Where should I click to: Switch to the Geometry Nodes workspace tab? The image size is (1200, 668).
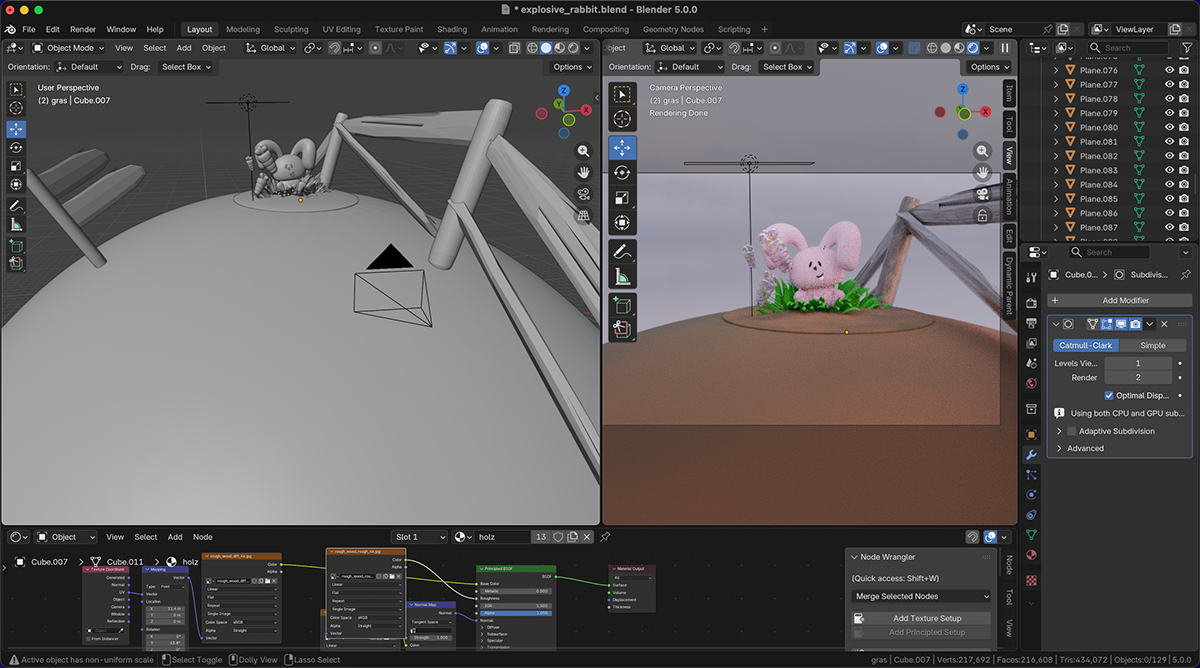click(673, 29)
